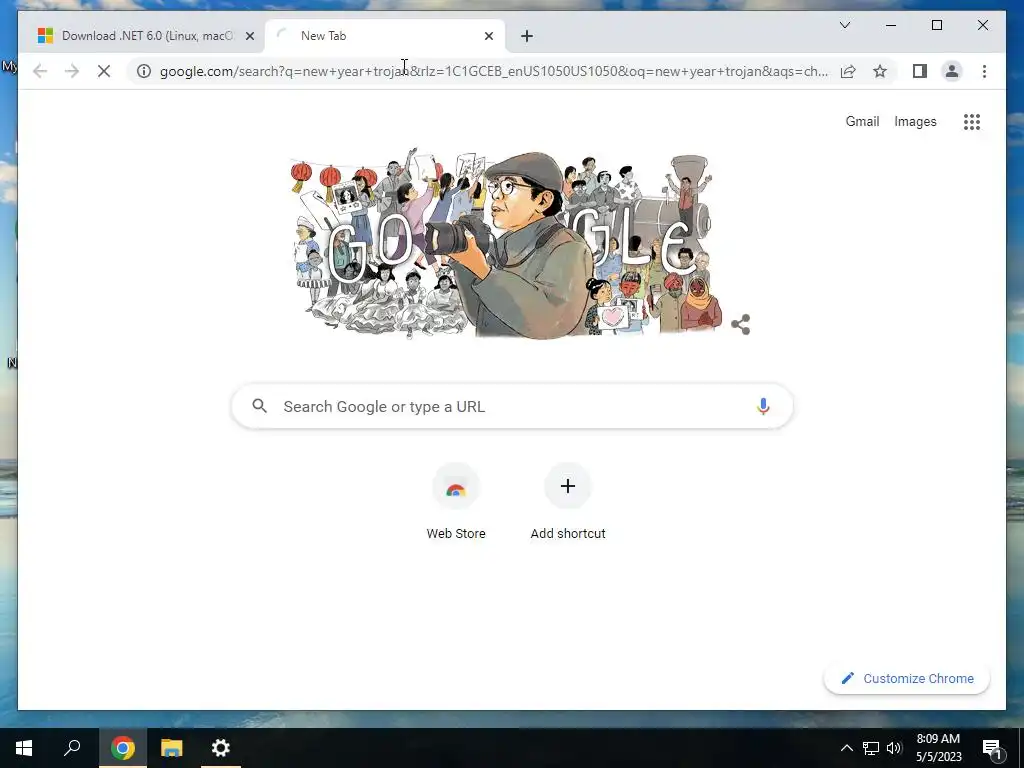1024x768 pixels.
Task: Open the tab search chevron
Action: tap(844, 25)
